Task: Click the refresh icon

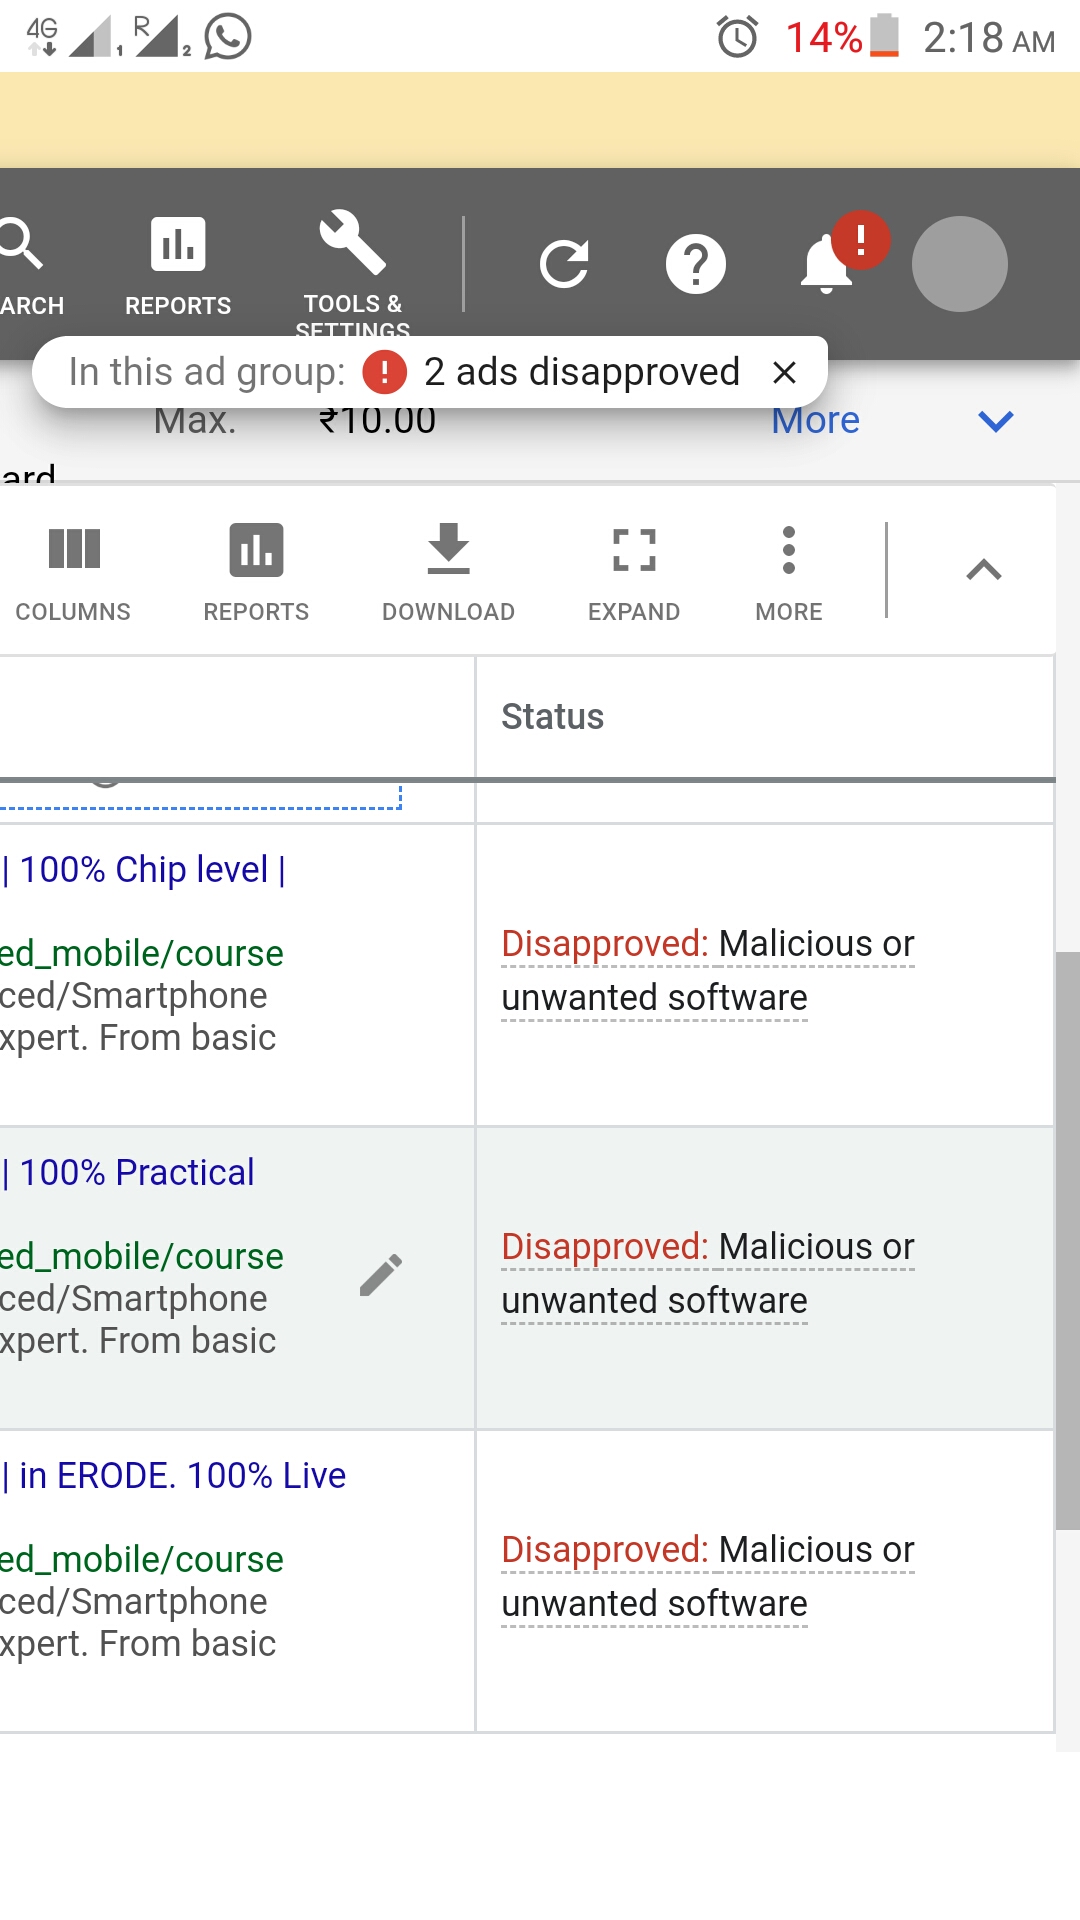Action: pyautogui.click(x=564, y=264)
